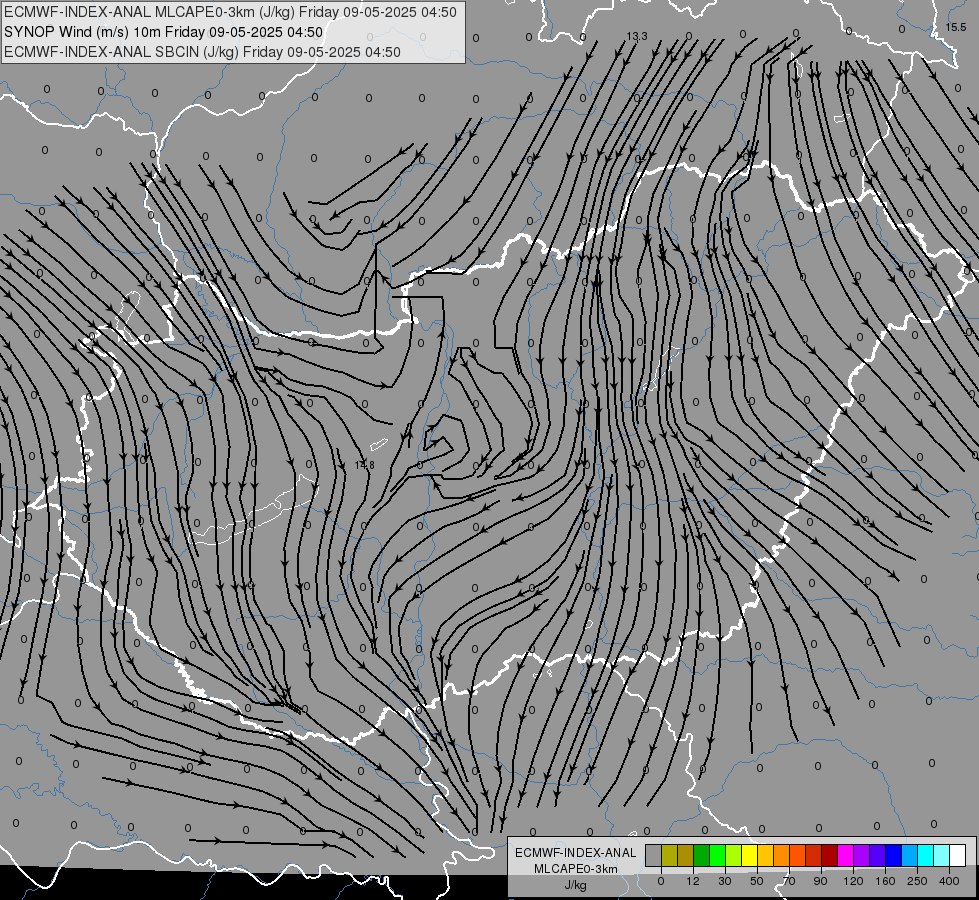The image size is (979, 900).
Task: Click the 400 tick label in legend
Action: (x=949, y=881)
